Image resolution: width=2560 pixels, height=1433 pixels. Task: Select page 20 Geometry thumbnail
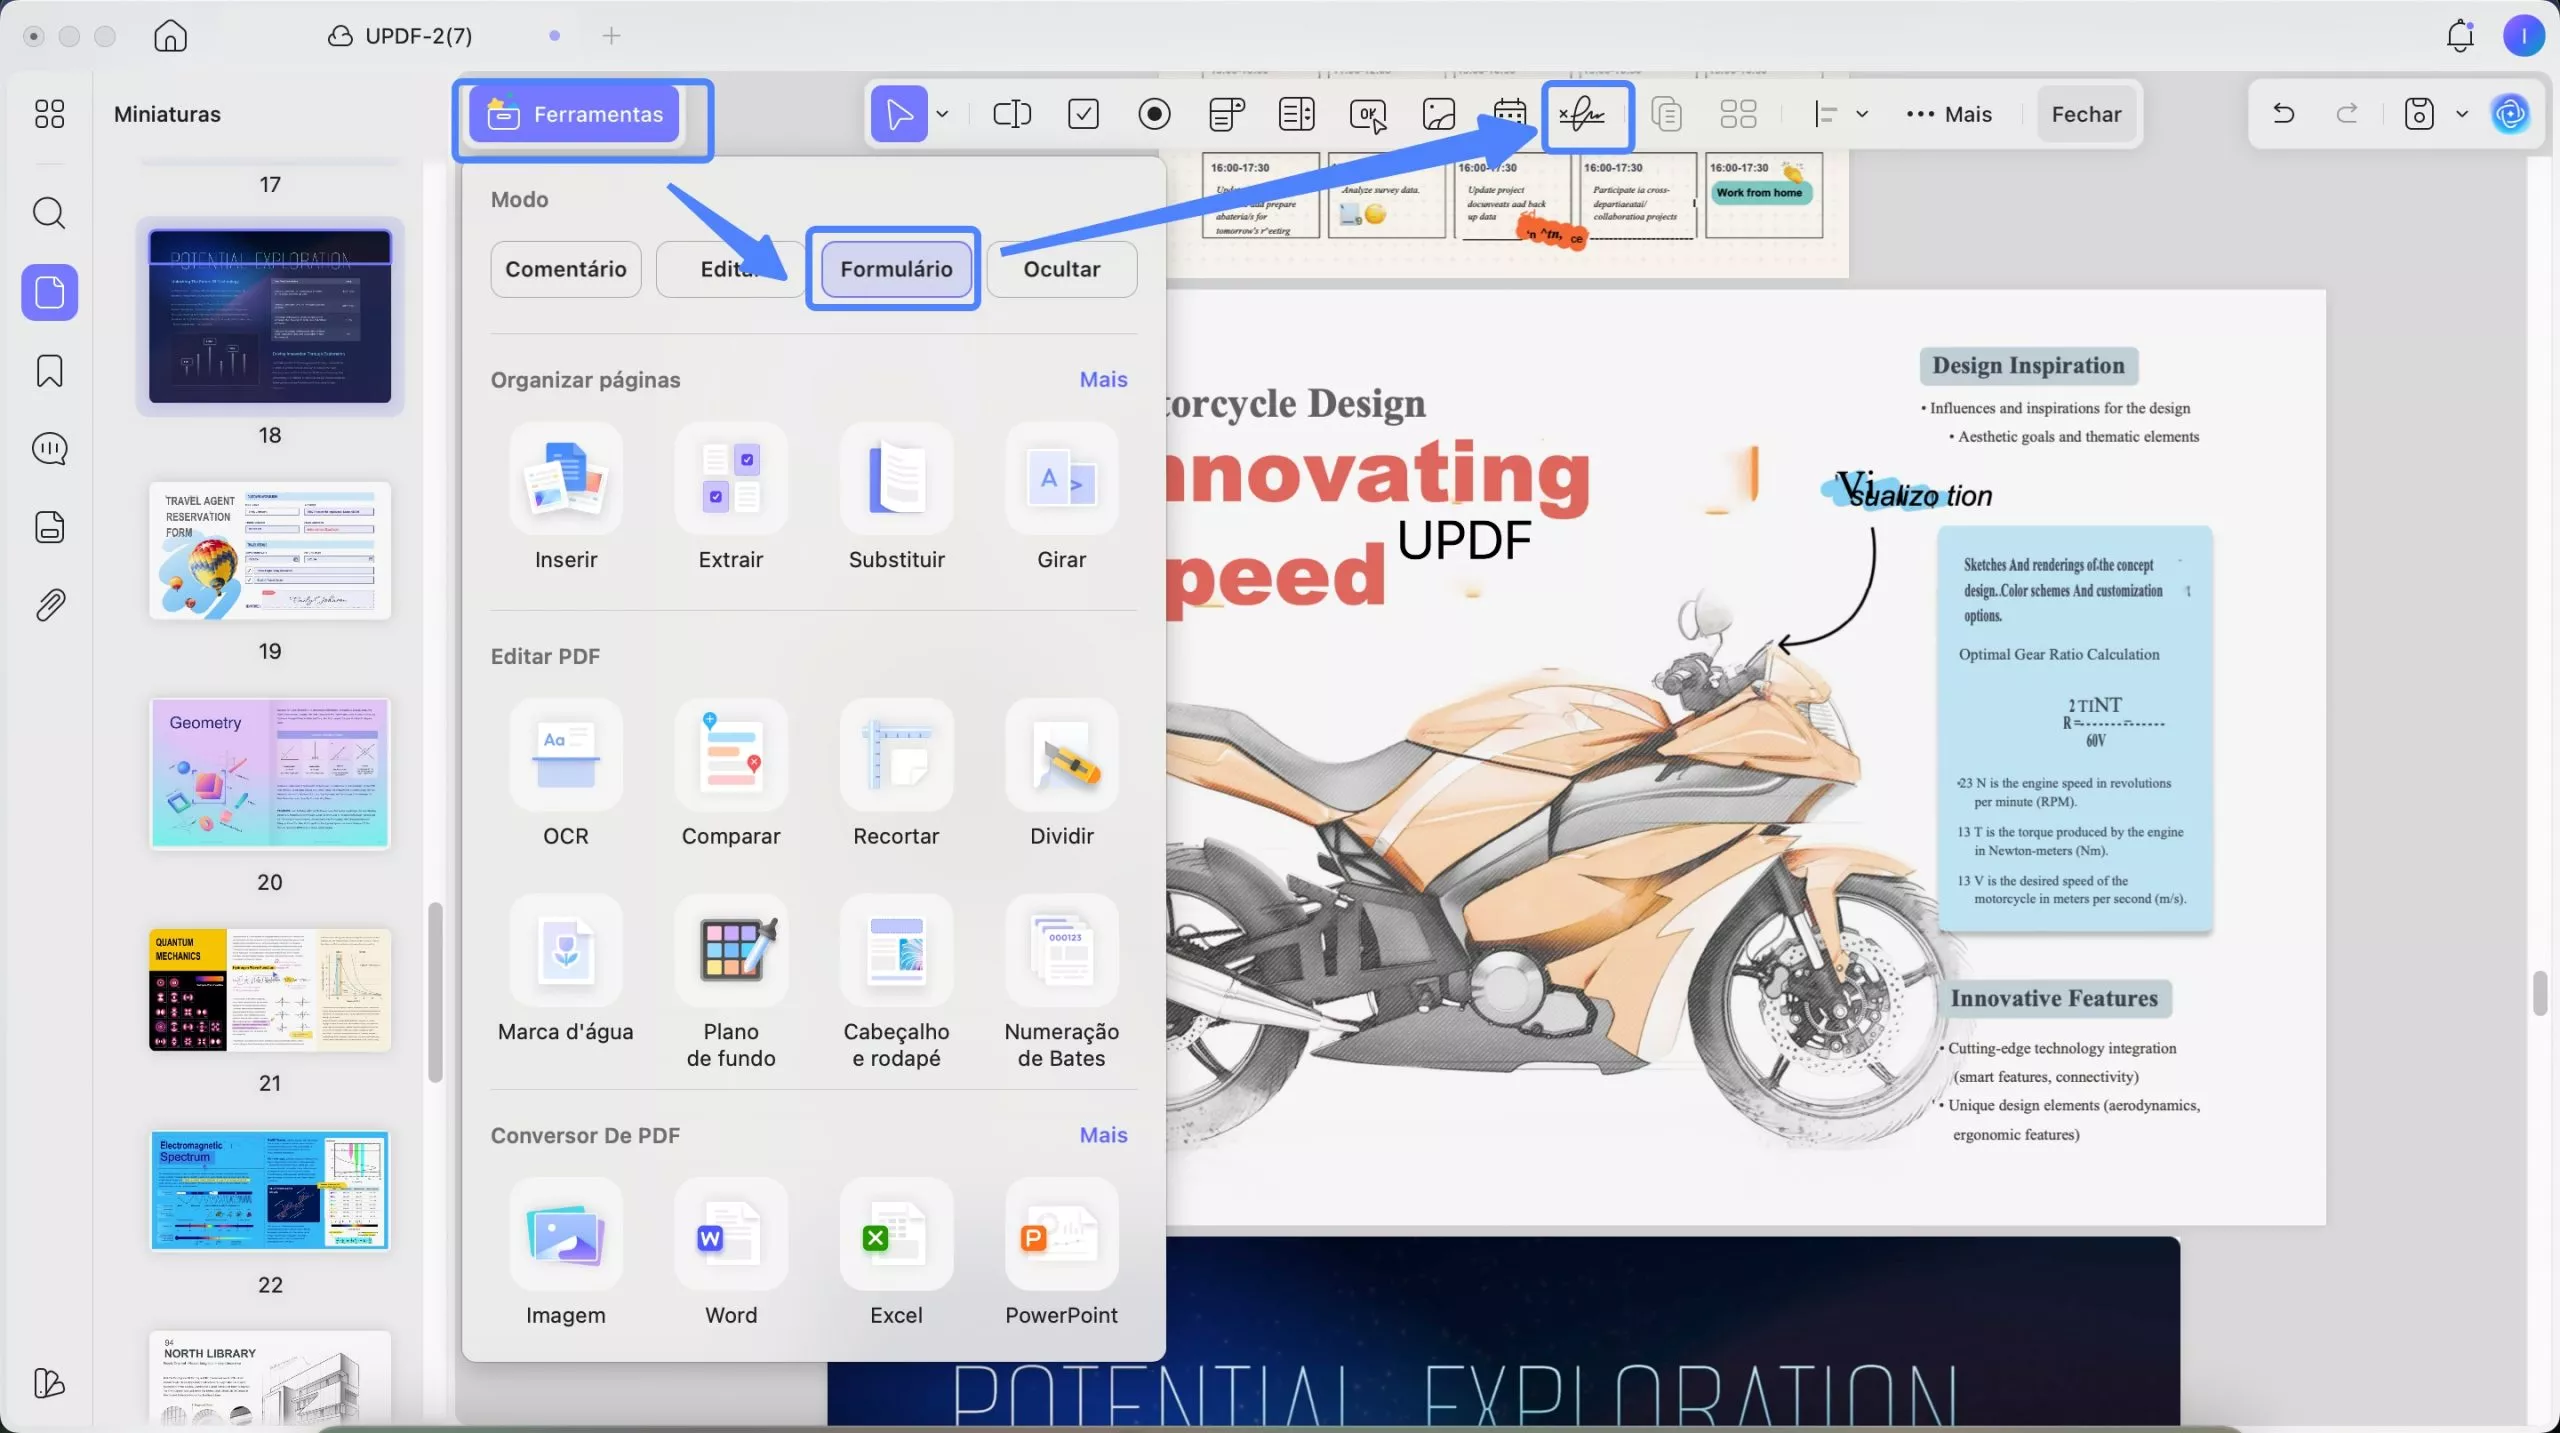(270, 773)
